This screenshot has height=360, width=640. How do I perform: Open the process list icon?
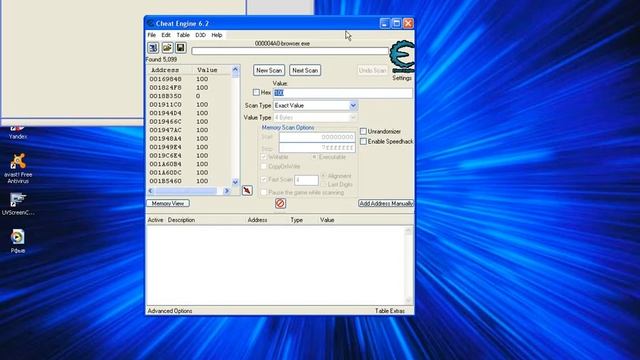click(153, 48)
